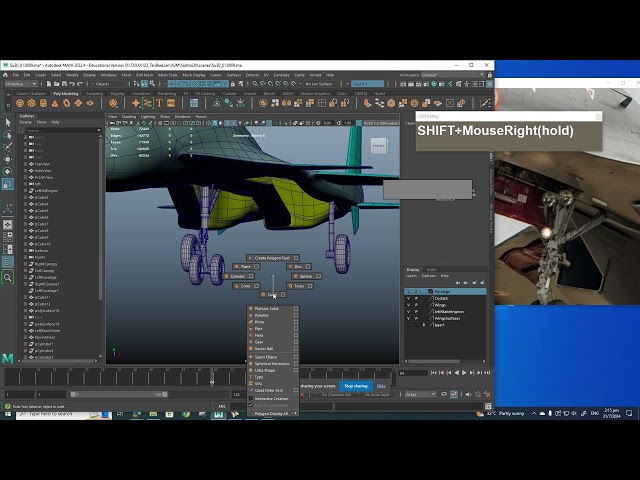Open option box for Plane in marking menu
The image size is (640, 480).
(256, 267)
